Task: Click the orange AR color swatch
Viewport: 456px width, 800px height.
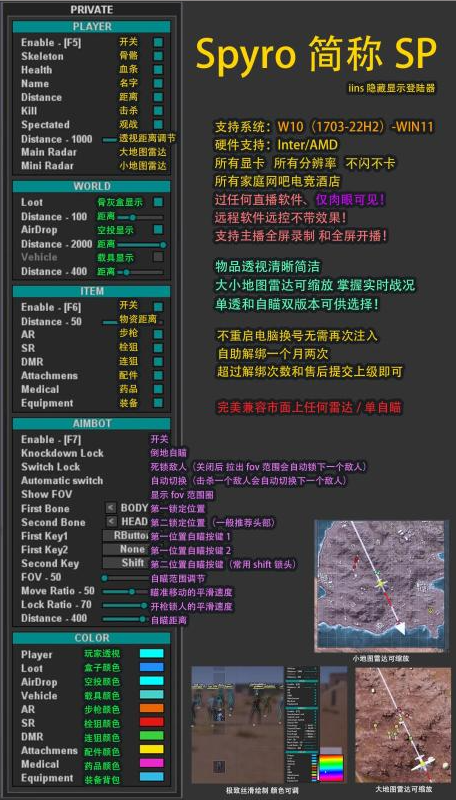Action: [x=151, y=708]
